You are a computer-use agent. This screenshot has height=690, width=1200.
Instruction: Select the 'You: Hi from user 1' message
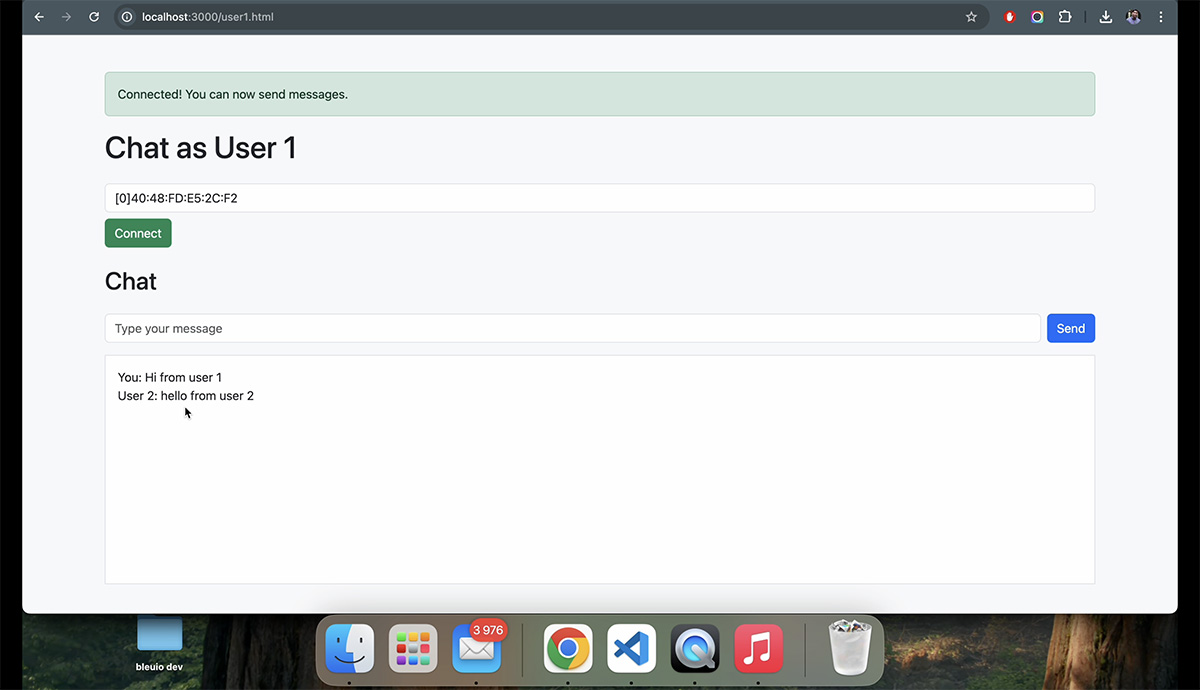[170, 378]
